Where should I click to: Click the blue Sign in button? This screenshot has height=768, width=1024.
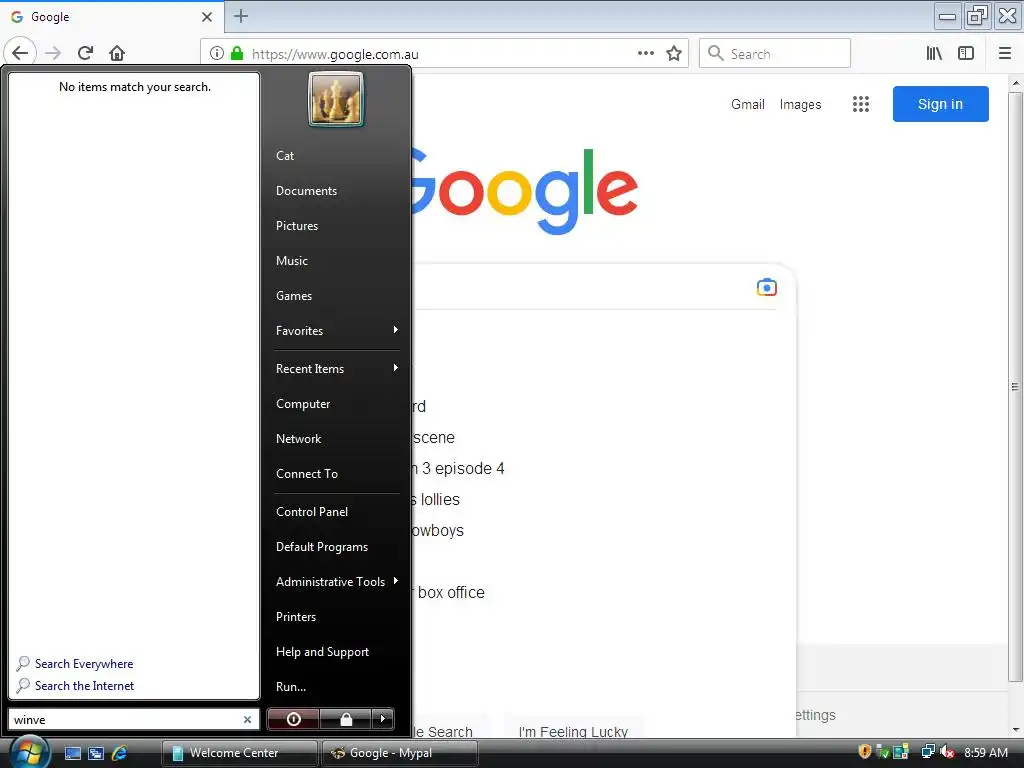(x=940, y=104)
